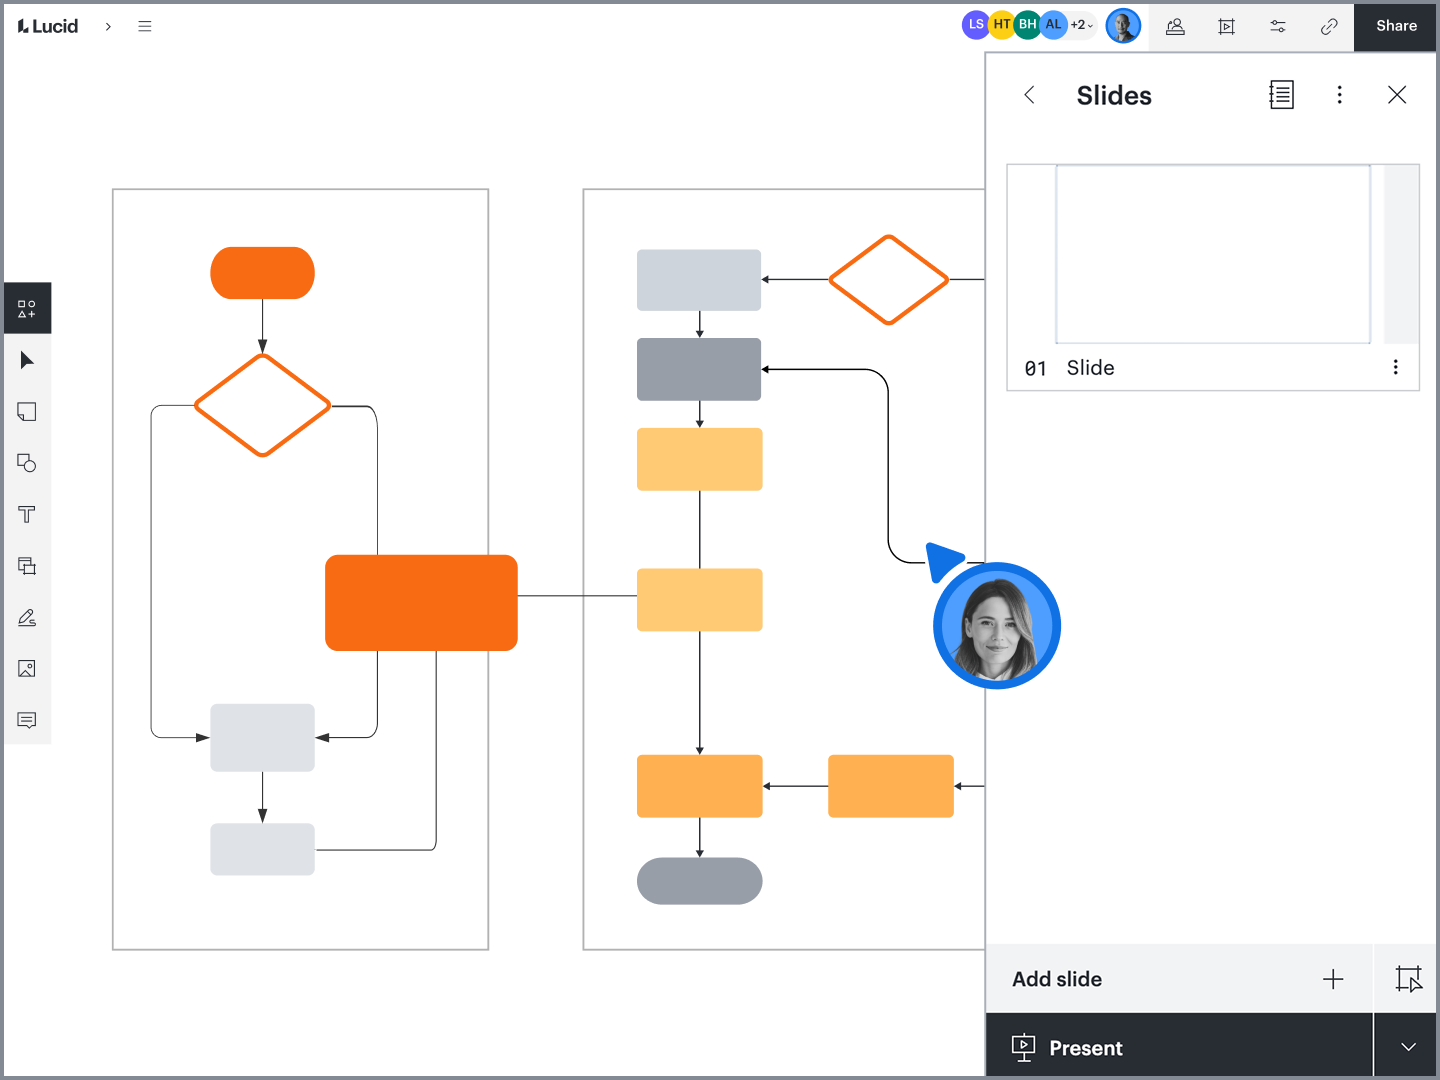Select the sticky note tool

pyautogui.click(x=27, y=412)
